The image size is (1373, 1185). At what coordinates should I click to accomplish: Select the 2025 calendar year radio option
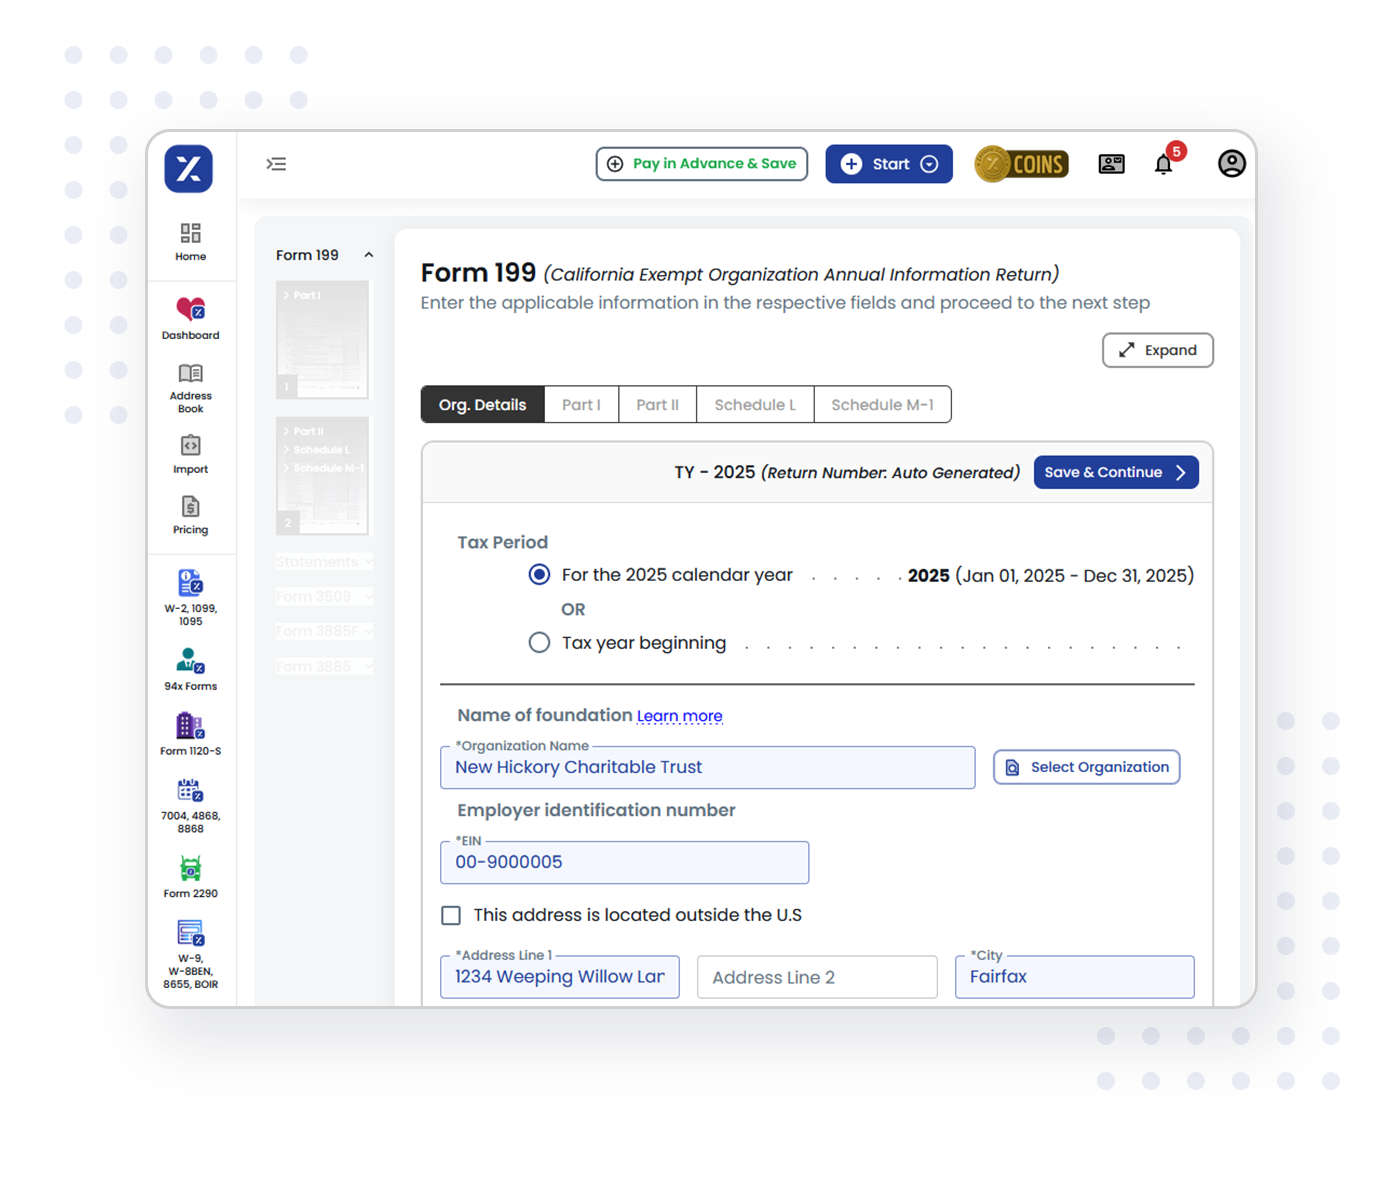[539, 575]
